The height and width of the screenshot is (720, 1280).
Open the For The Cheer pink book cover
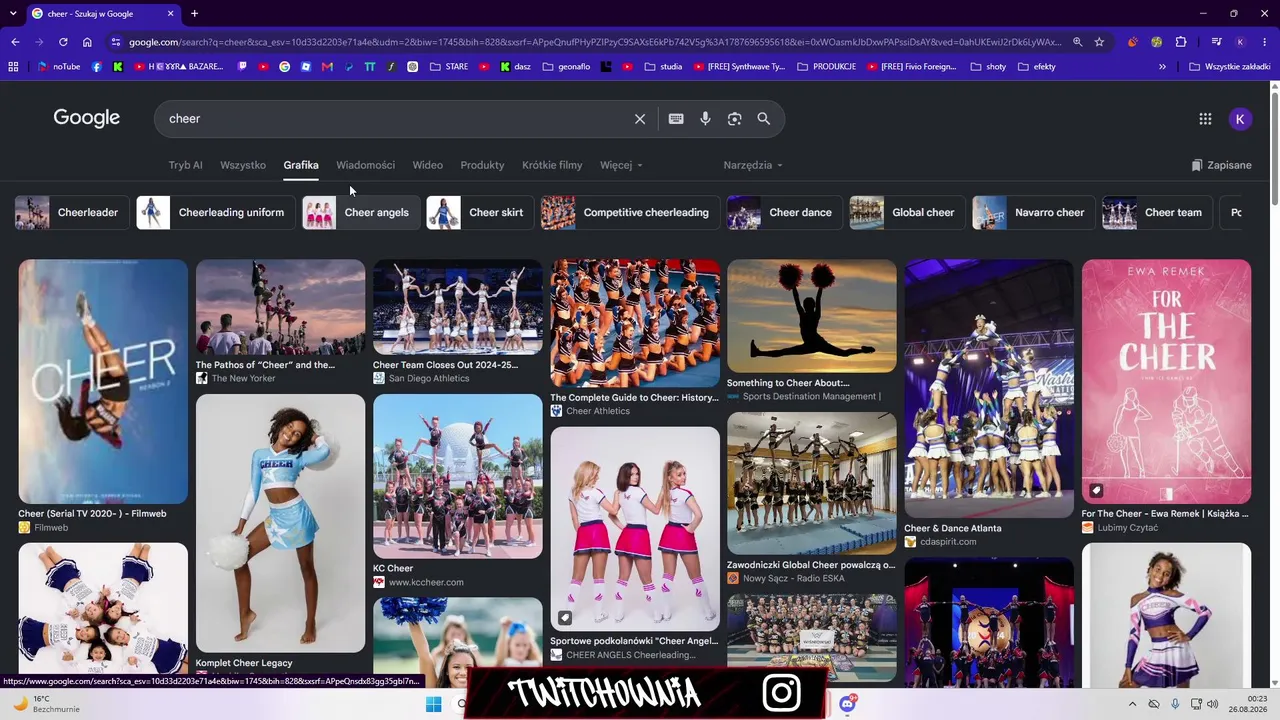pyautogui.click(x=1166, y=382)
